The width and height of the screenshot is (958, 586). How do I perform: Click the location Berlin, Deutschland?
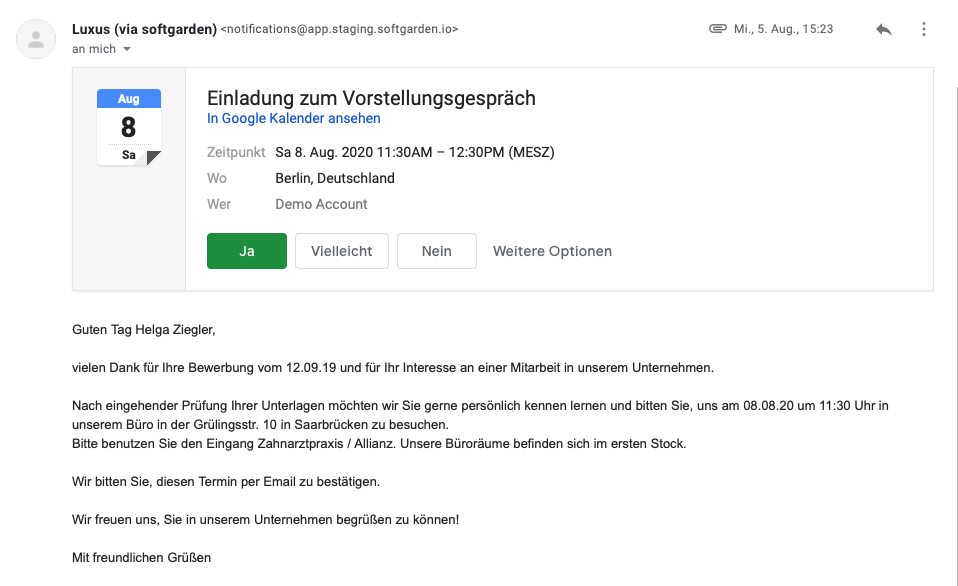(335, 178)
